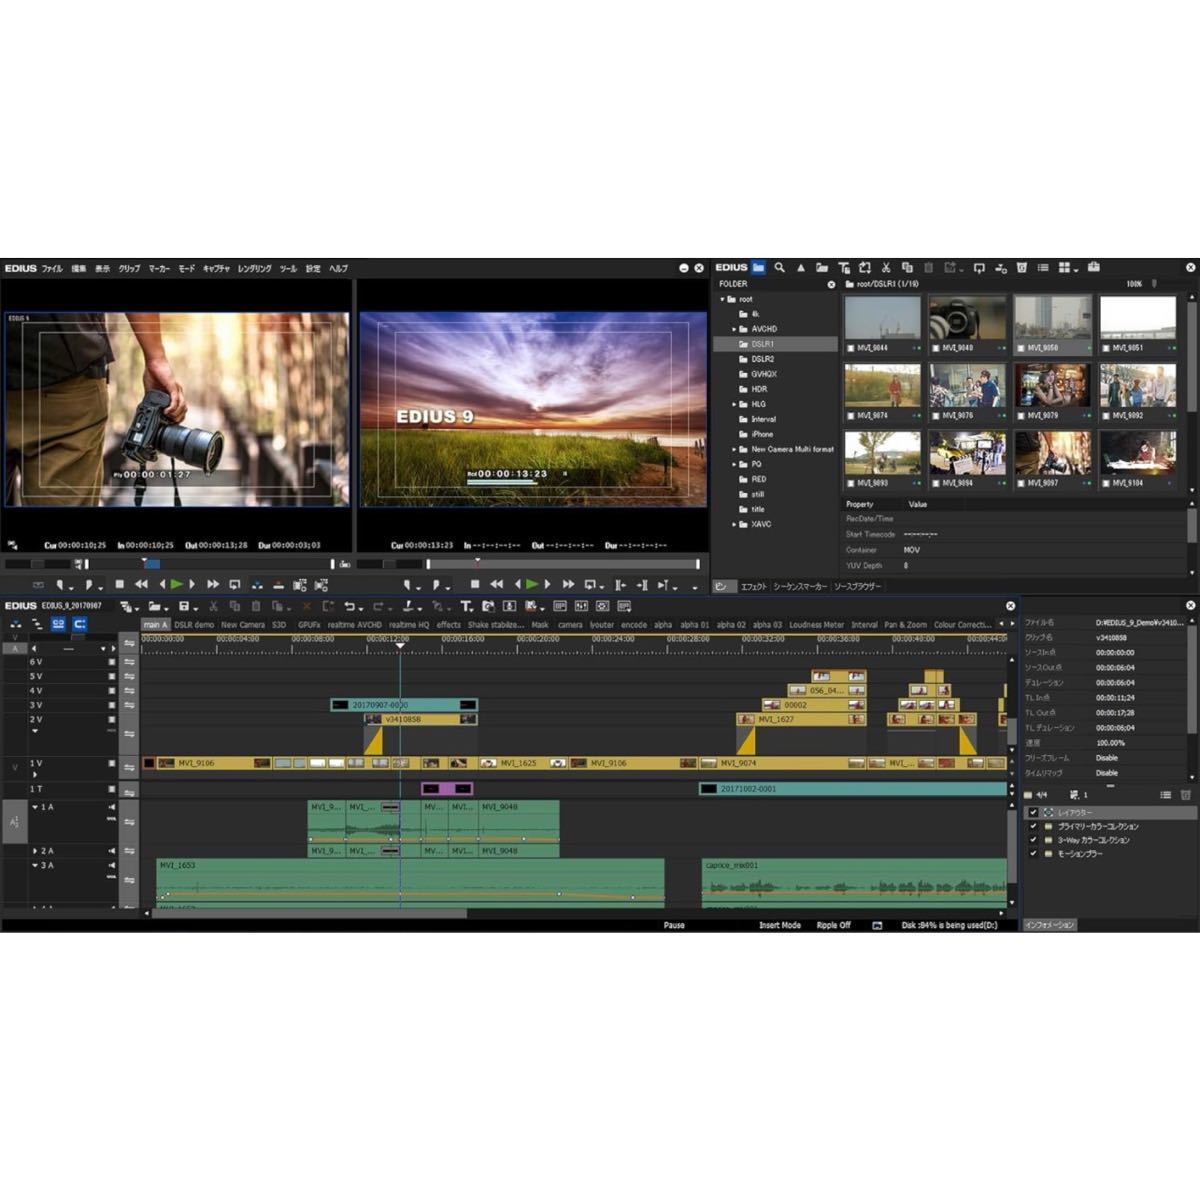Toggle the blue ripple mode icon
Viewport: 1200px width, 1200px height.
point(58,624)
